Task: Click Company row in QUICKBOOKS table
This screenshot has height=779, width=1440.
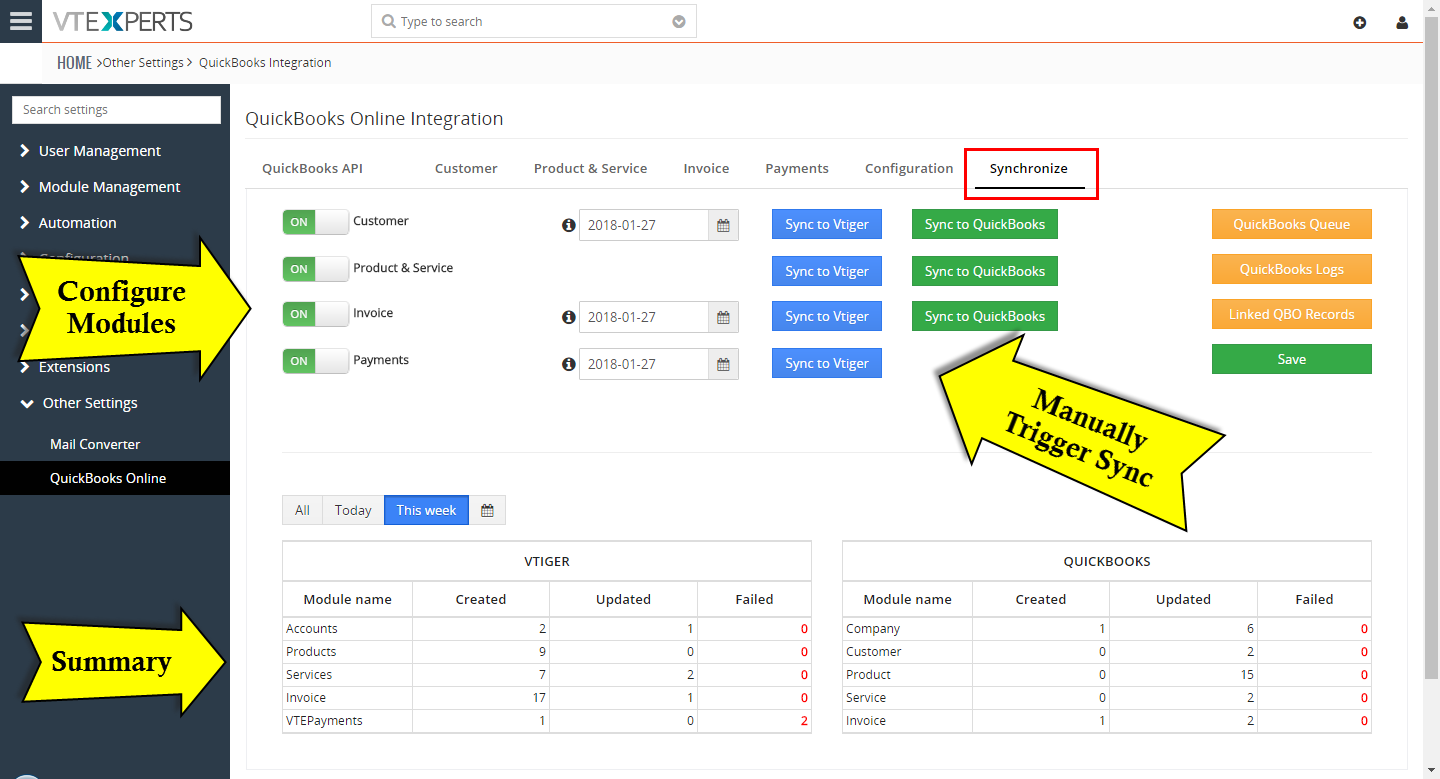Action: pyautogui.click(x=1107, y=629)
